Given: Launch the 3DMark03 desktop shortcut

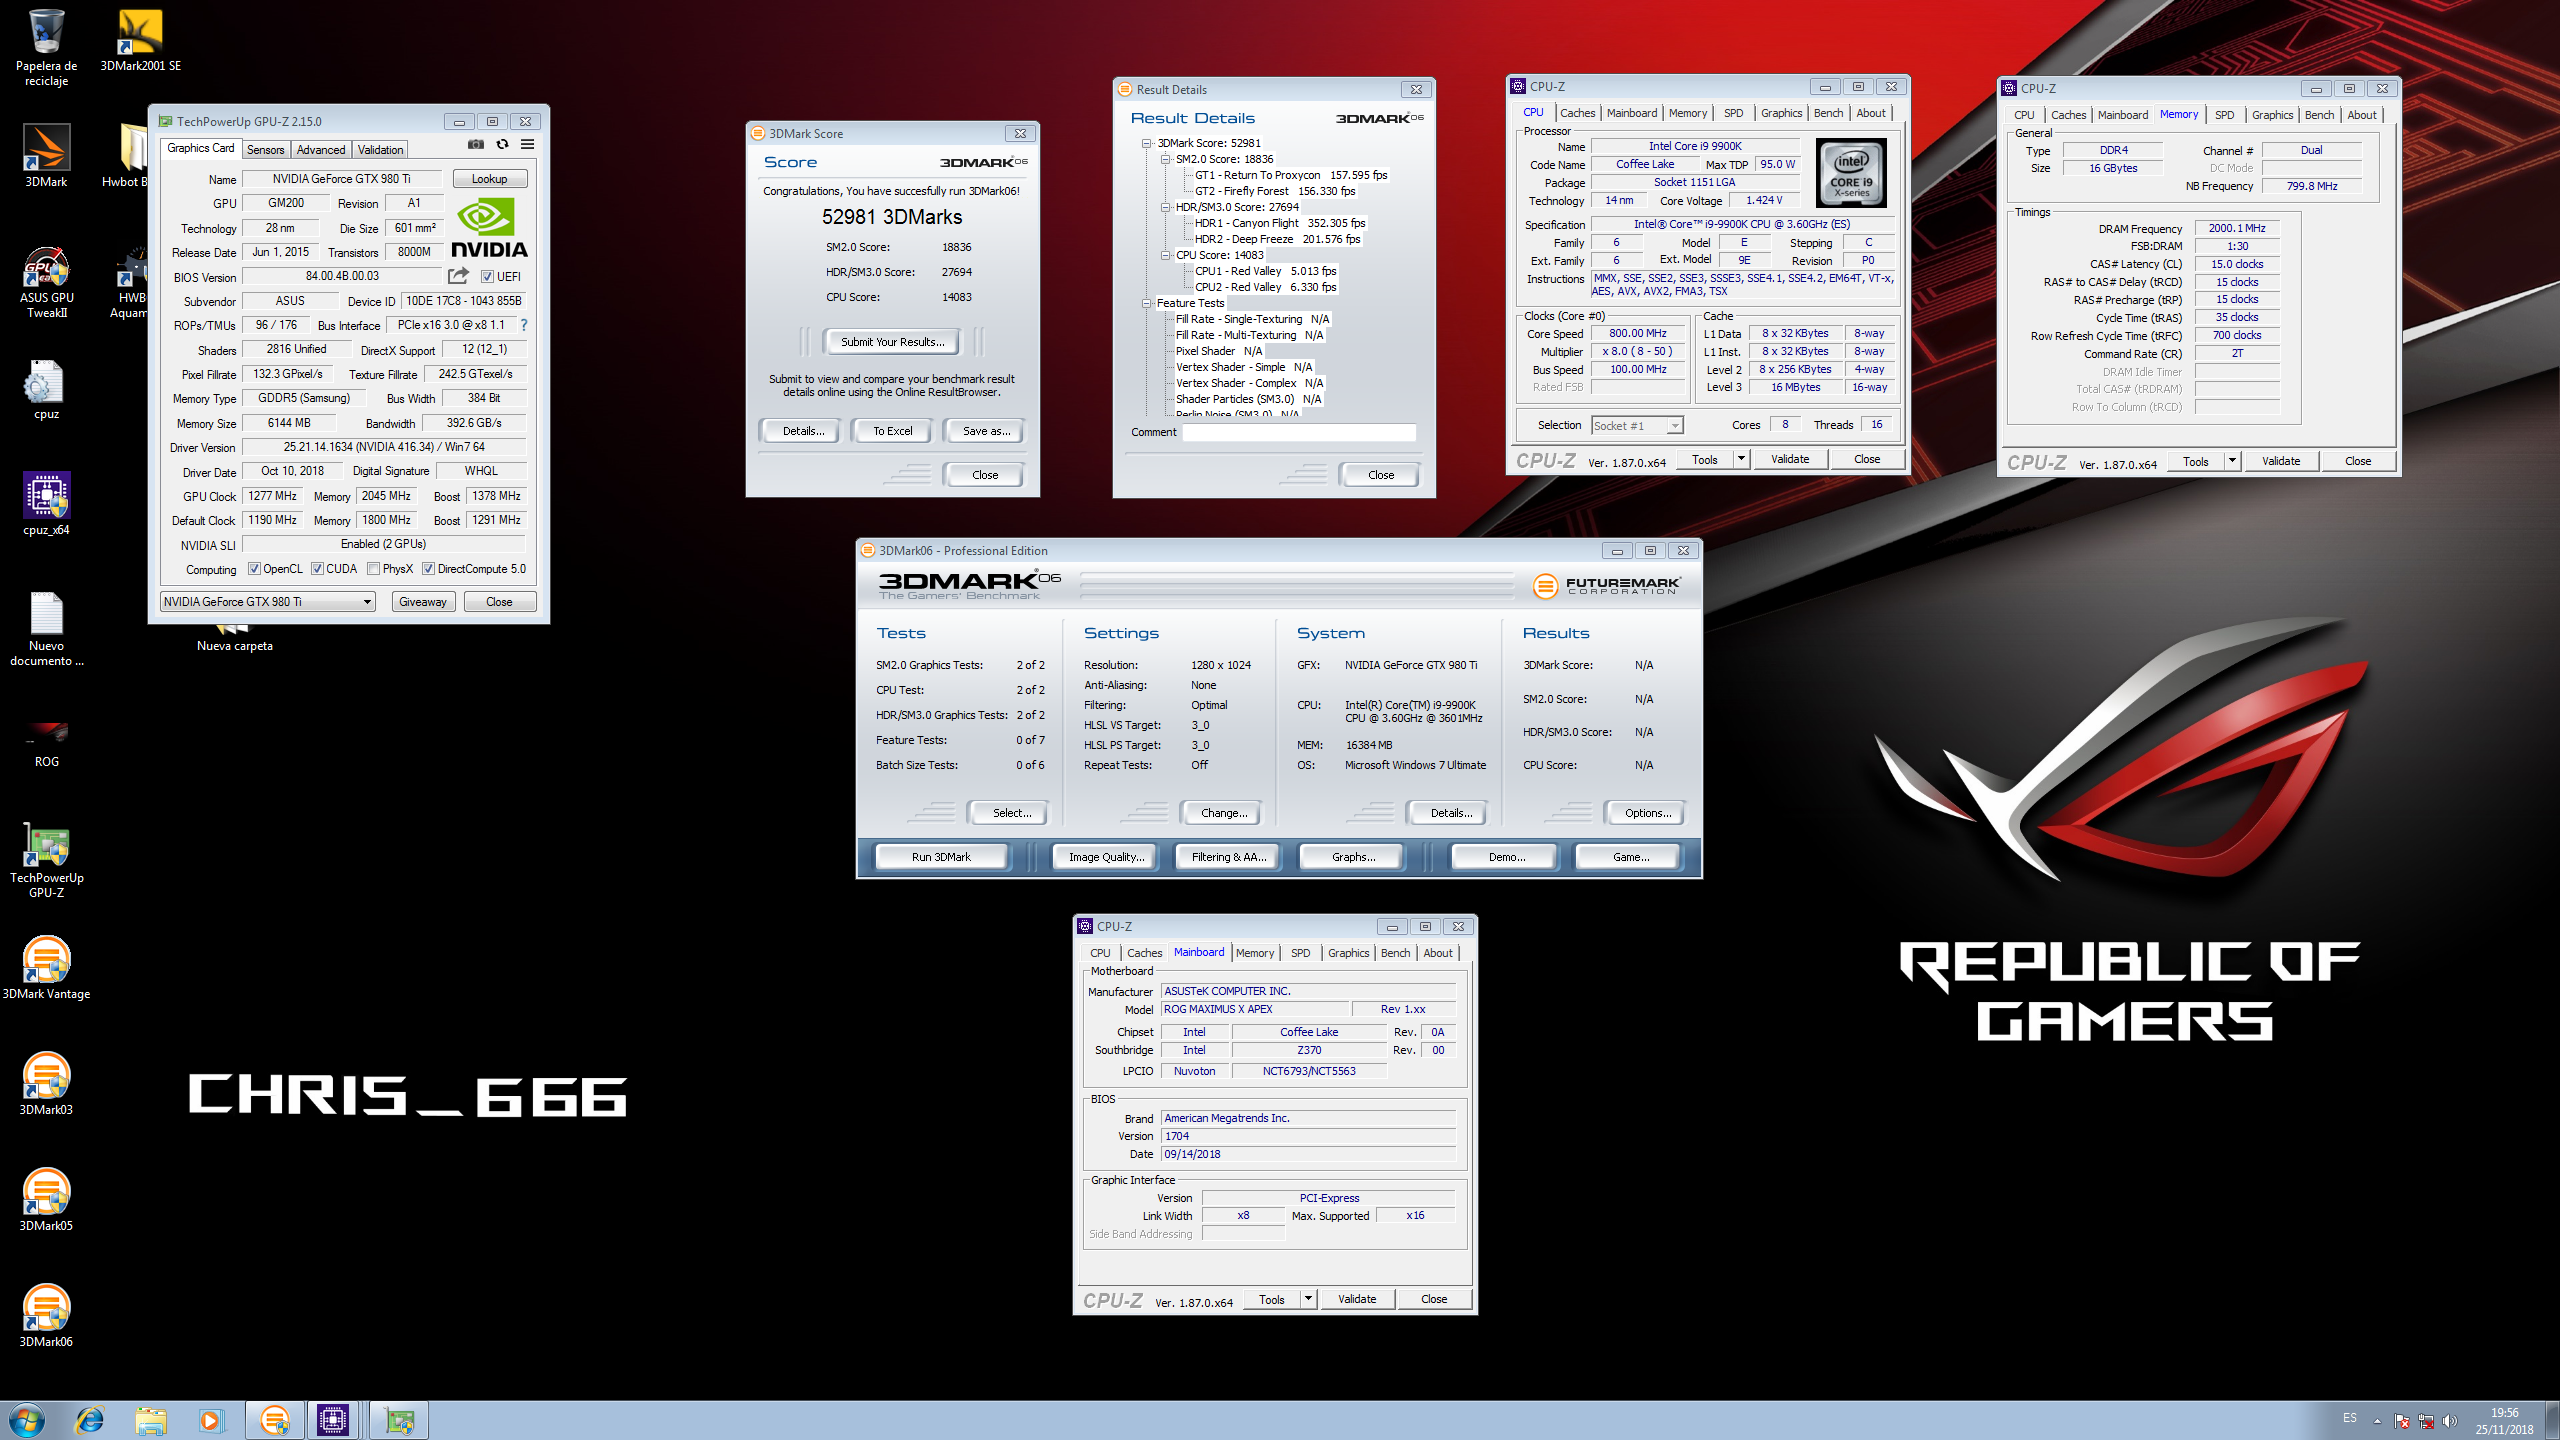Looking at the screenshot, I should [x=46, y=1084].
